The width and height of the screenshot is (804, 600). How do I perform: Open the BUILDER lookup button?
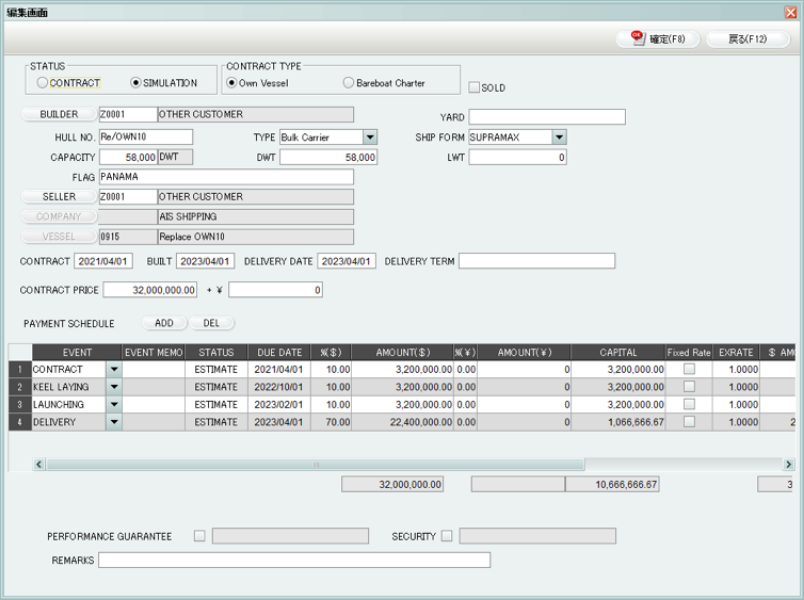[58, 115]
